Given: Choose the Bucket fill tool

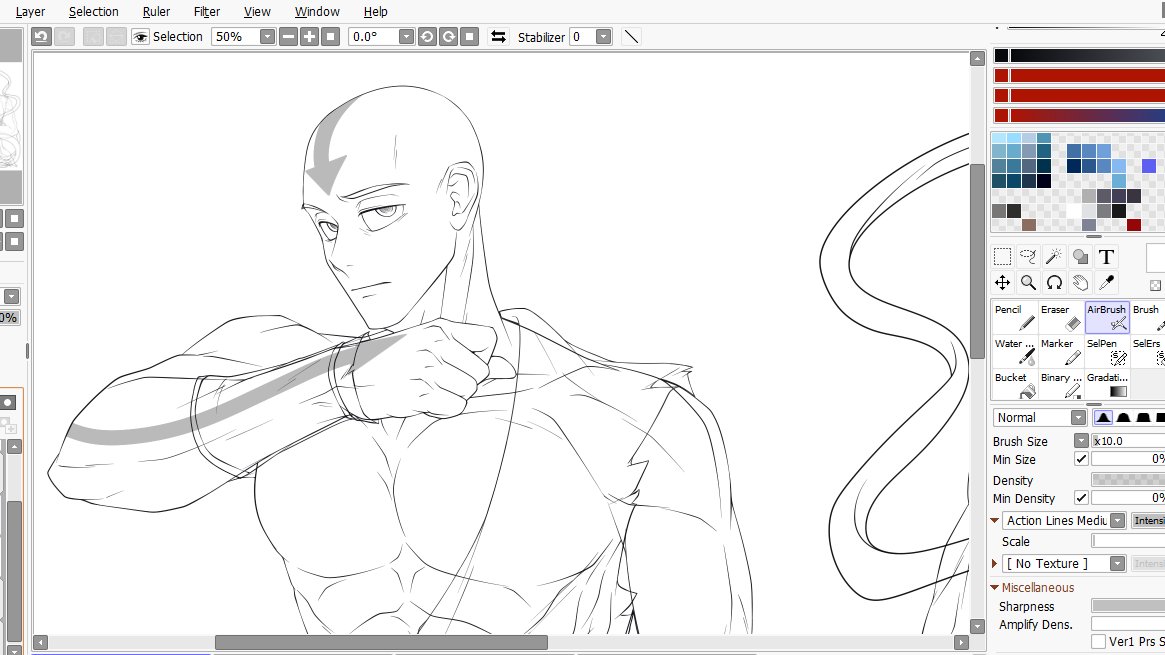Looking at the screenshot, I should [x=1015, y=385].
